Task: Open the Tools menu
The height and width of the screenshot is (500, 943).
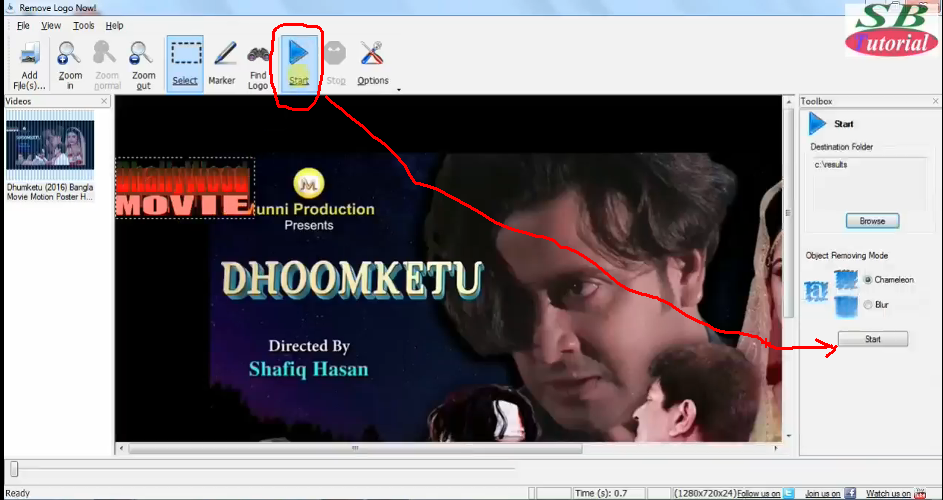Action: 84,25
